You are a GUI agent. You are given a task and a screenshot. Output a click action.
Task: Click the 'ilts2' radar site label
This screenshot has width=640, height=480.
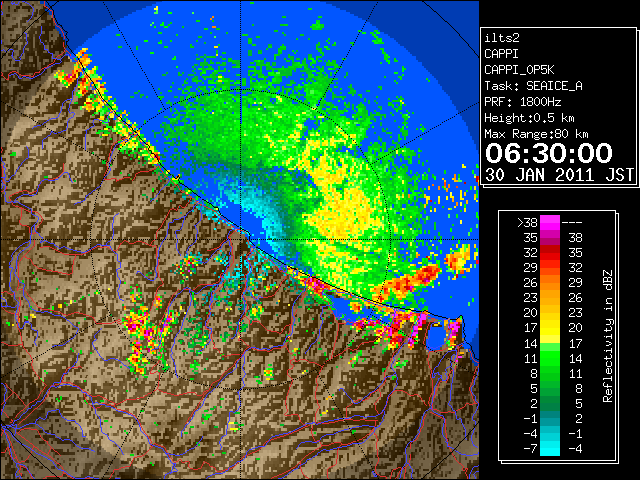(x=502, y=38)
